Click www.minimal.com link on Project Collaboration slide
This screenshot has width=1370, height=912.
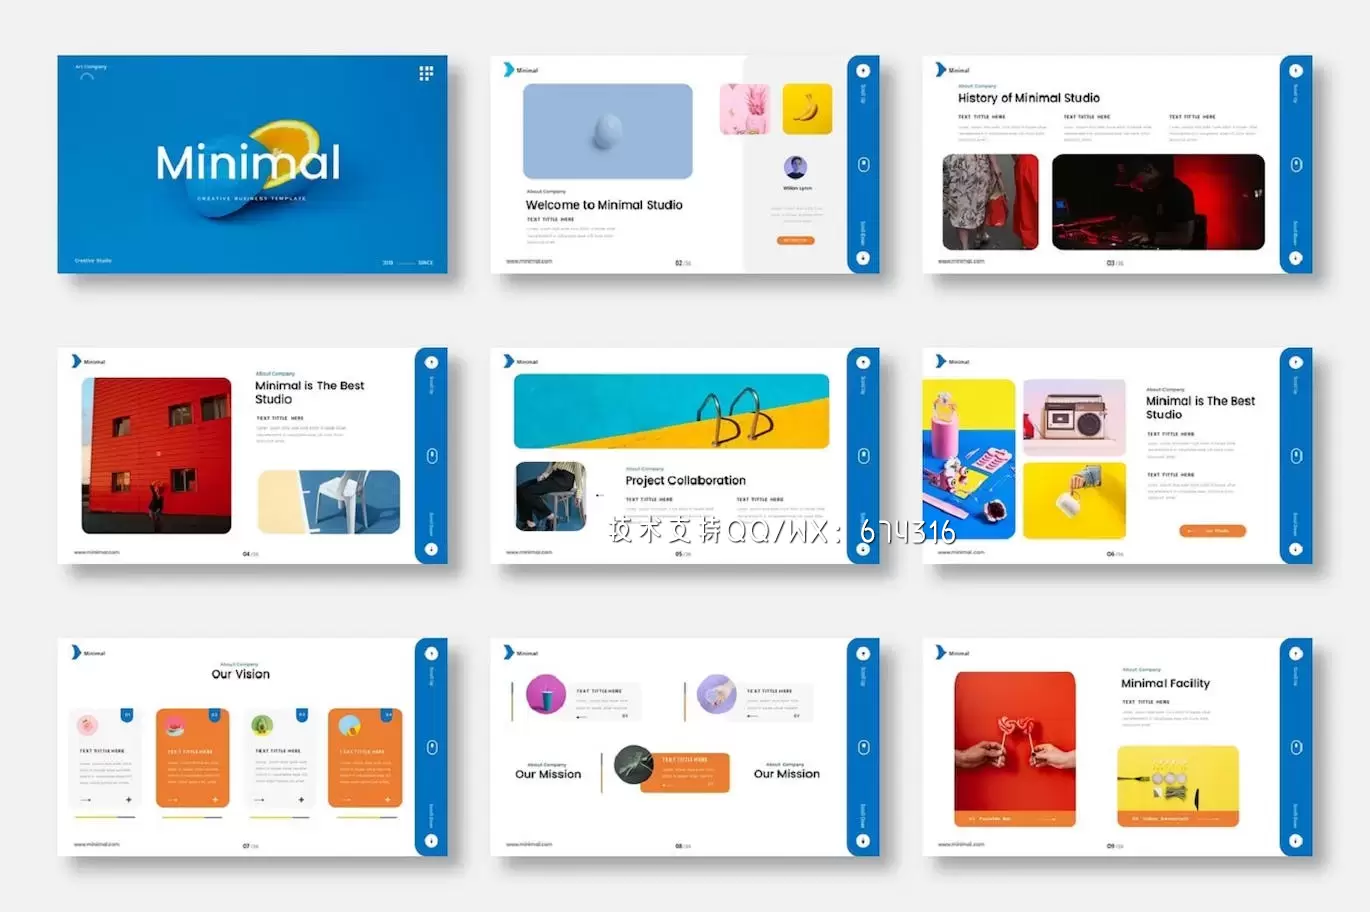[529, 552]
